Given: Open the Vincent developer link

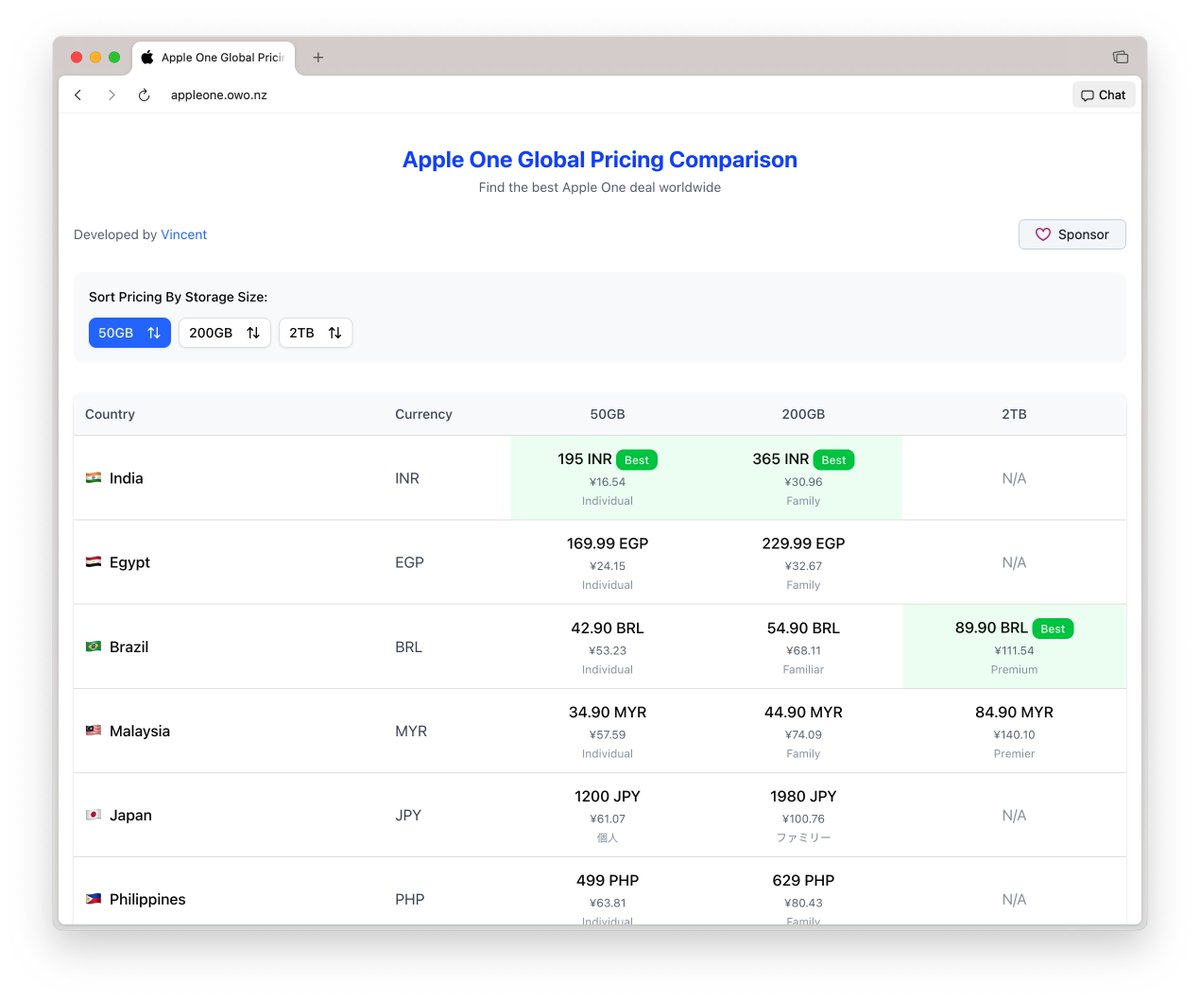Looking at the screenshot, I should click(184, 235).
